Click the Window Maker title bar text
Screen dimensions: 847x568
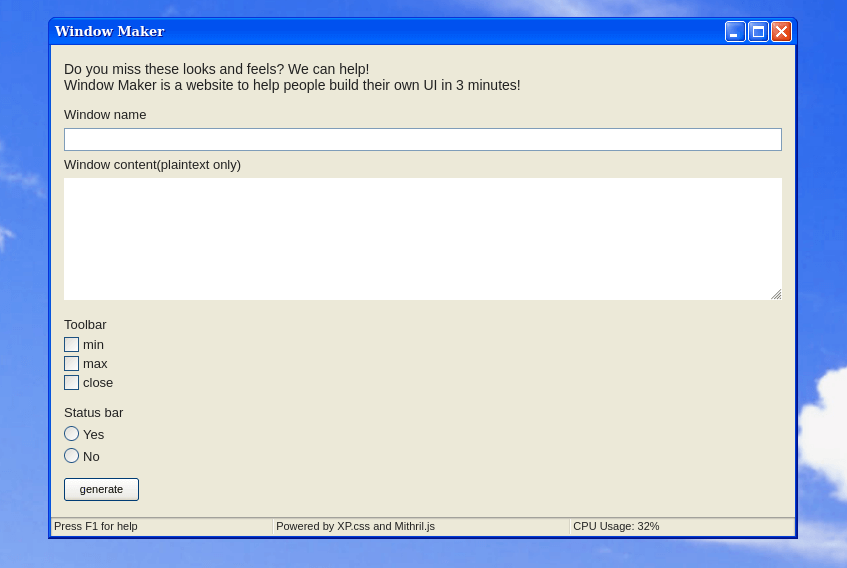(x=110, y=31)
